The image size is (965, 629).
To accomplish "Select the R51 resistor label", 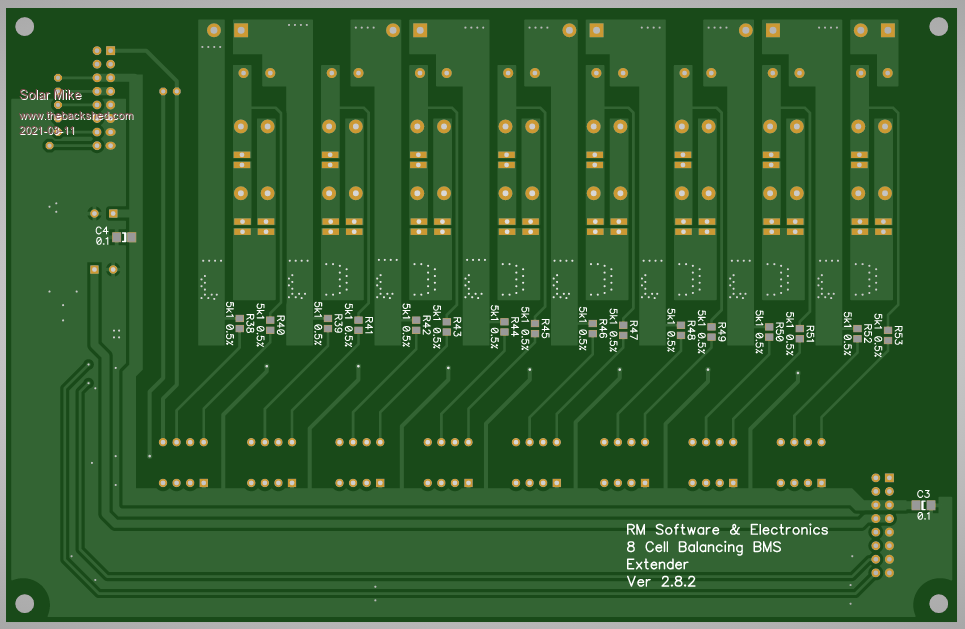I will pyautogui.click(x=810, y=334).
